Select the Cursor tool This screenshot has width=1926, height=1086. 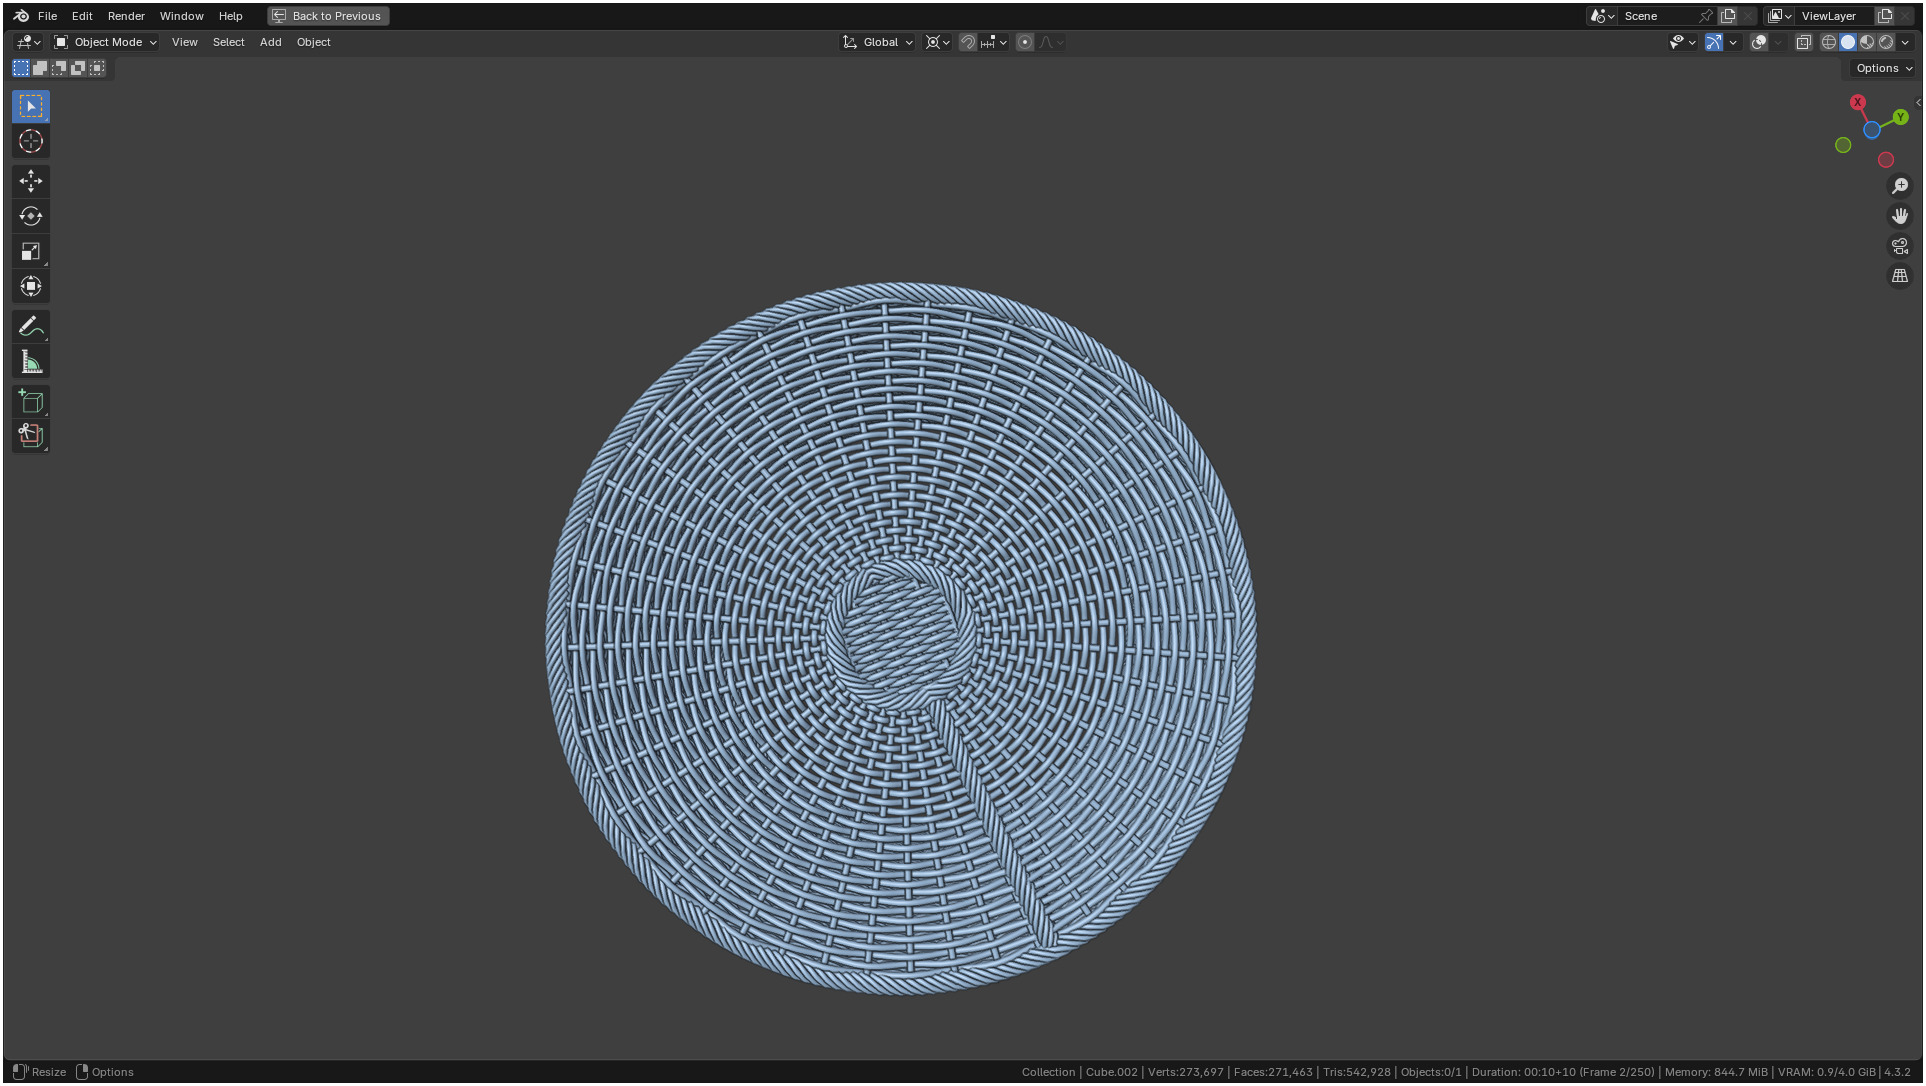point(30,142)
